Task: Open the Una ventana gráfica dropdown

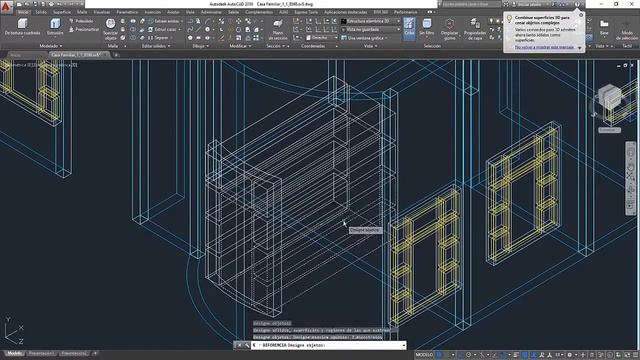Action: point(364,38)
